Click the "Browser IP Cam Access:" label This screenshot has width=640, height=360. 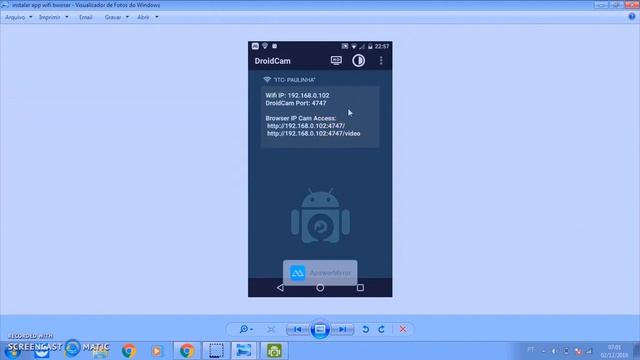301,118
